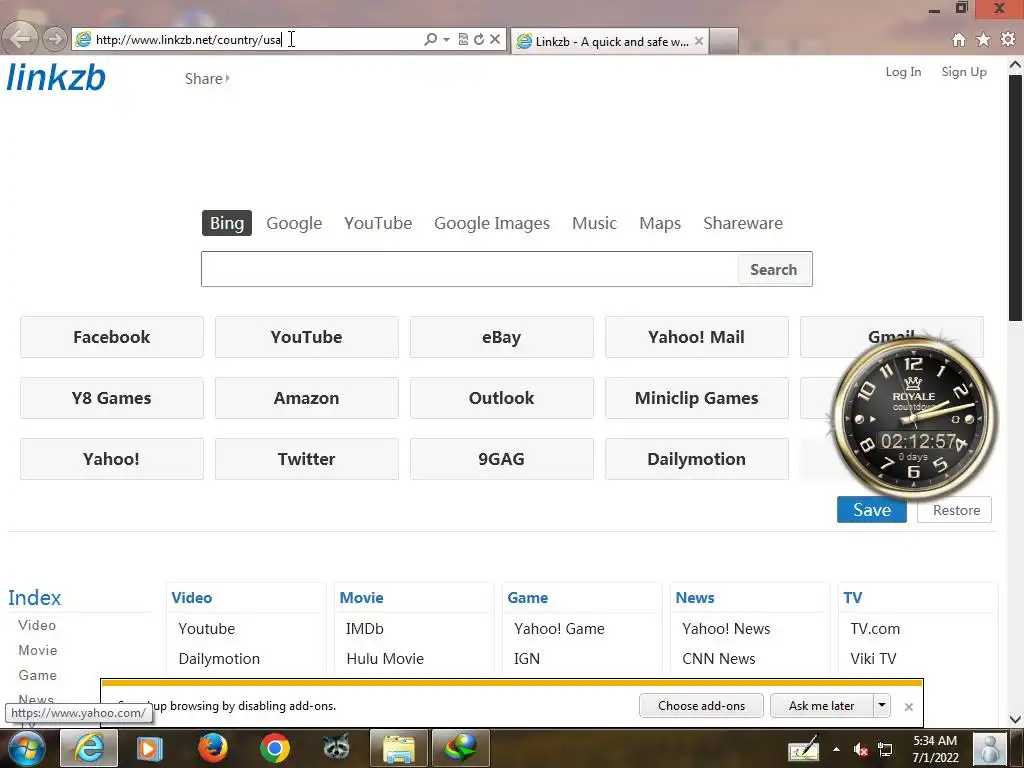This screenshot has height=768, width=1024.
Task: Open the Yahoo! Game link
Action: [x=559, y=628]
